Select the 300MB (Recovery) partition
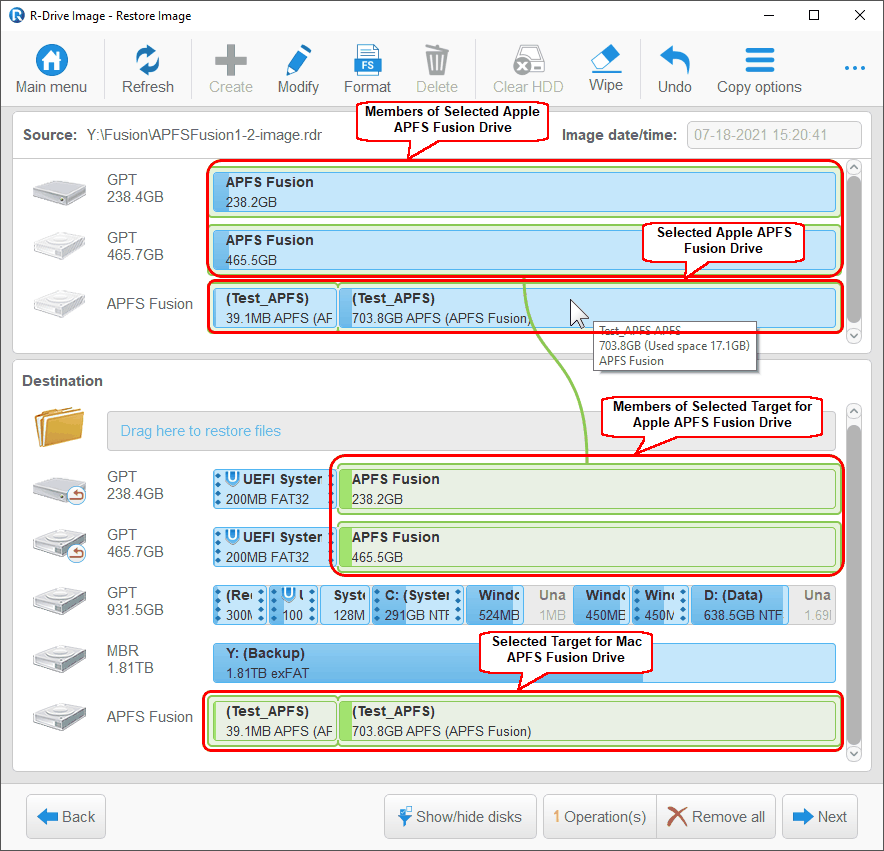 pos(240,605)
